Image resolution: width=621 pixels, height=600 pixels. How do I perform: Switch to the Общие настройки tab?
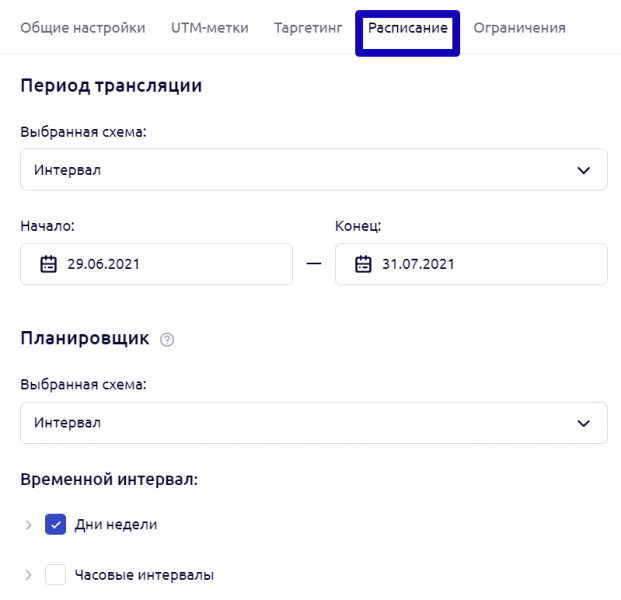[x=83, y=28]
